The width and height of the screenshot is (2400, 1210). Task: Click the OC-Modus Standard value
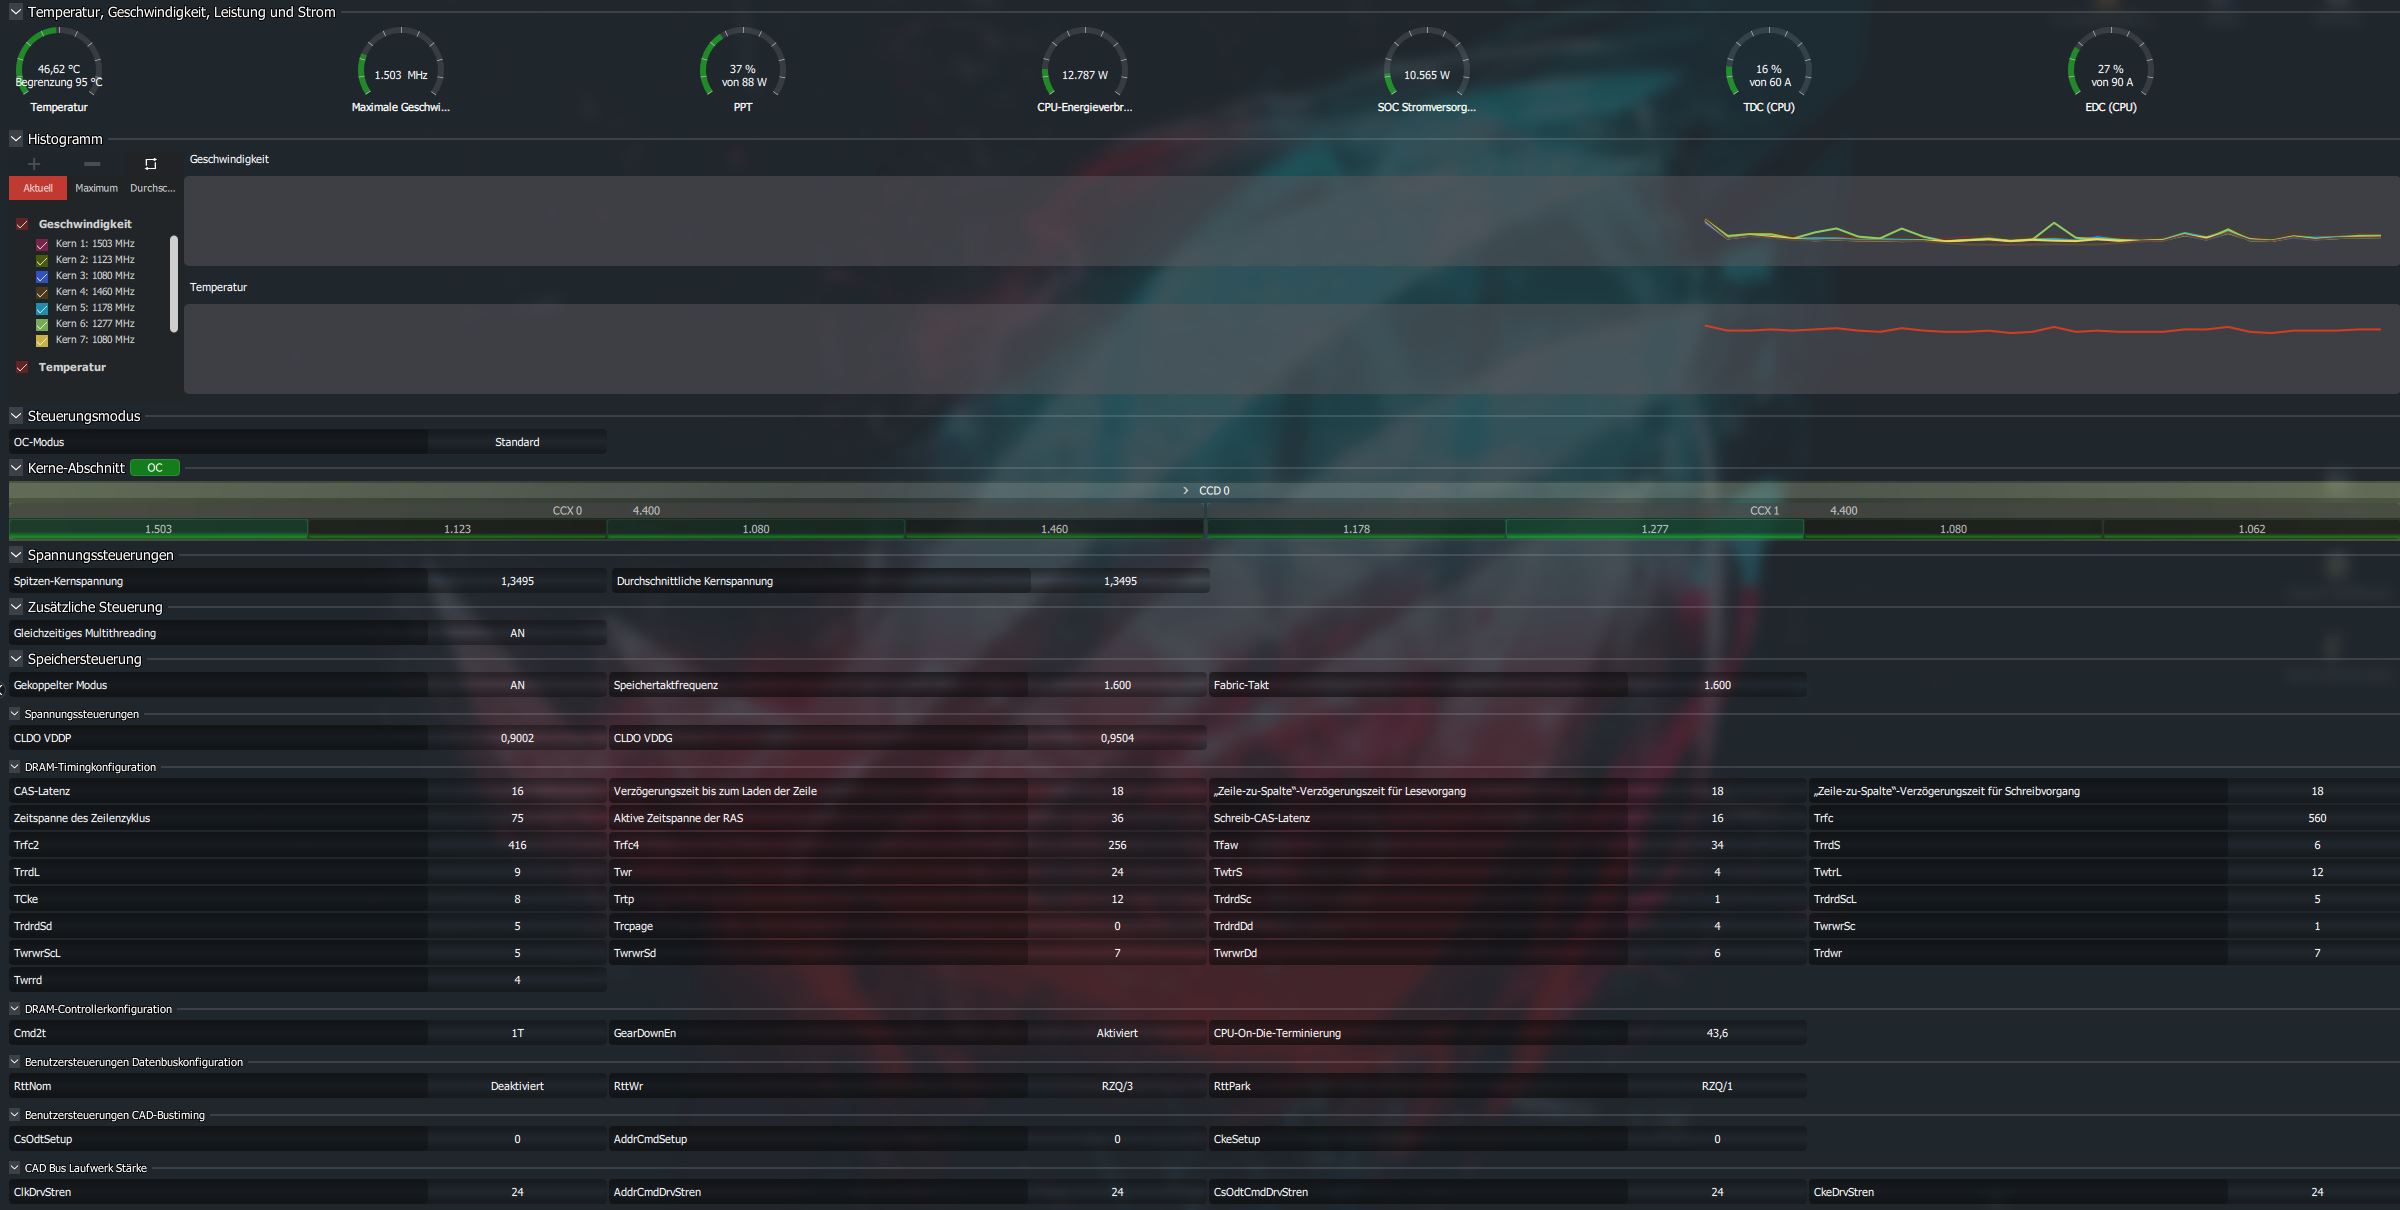[x=517, y=442]
